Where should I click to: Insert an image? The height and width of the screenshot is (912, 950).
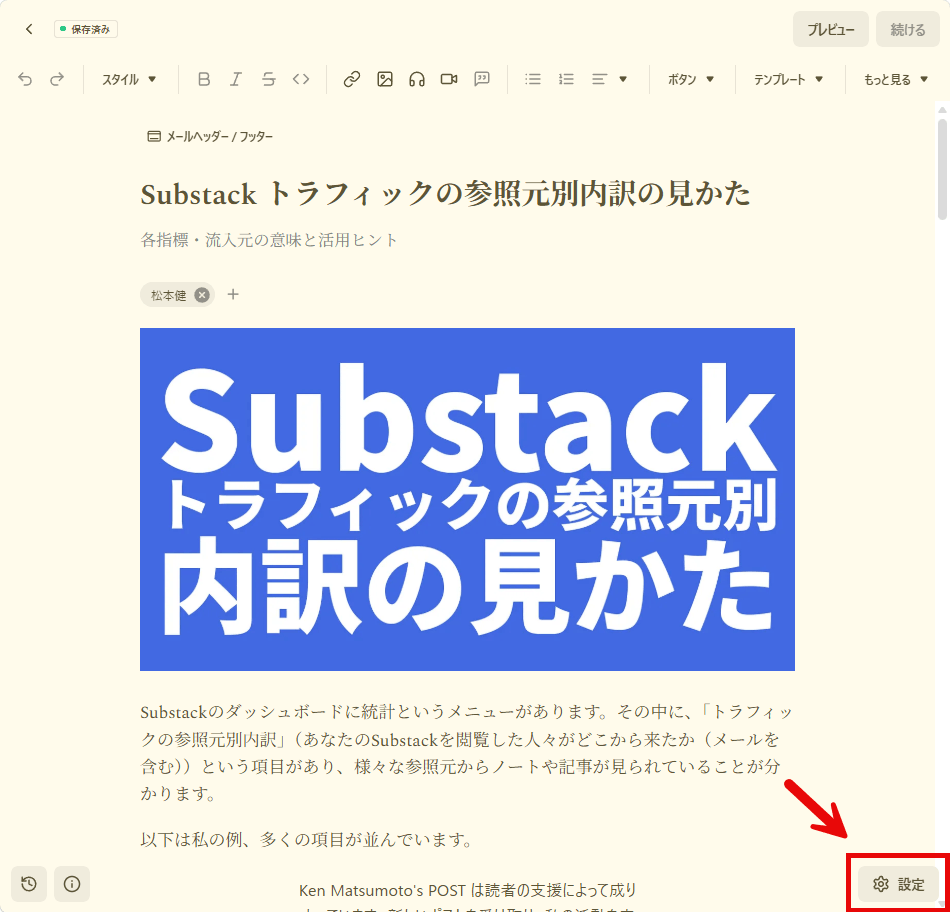pyautogui.click(x=385, y=79)
